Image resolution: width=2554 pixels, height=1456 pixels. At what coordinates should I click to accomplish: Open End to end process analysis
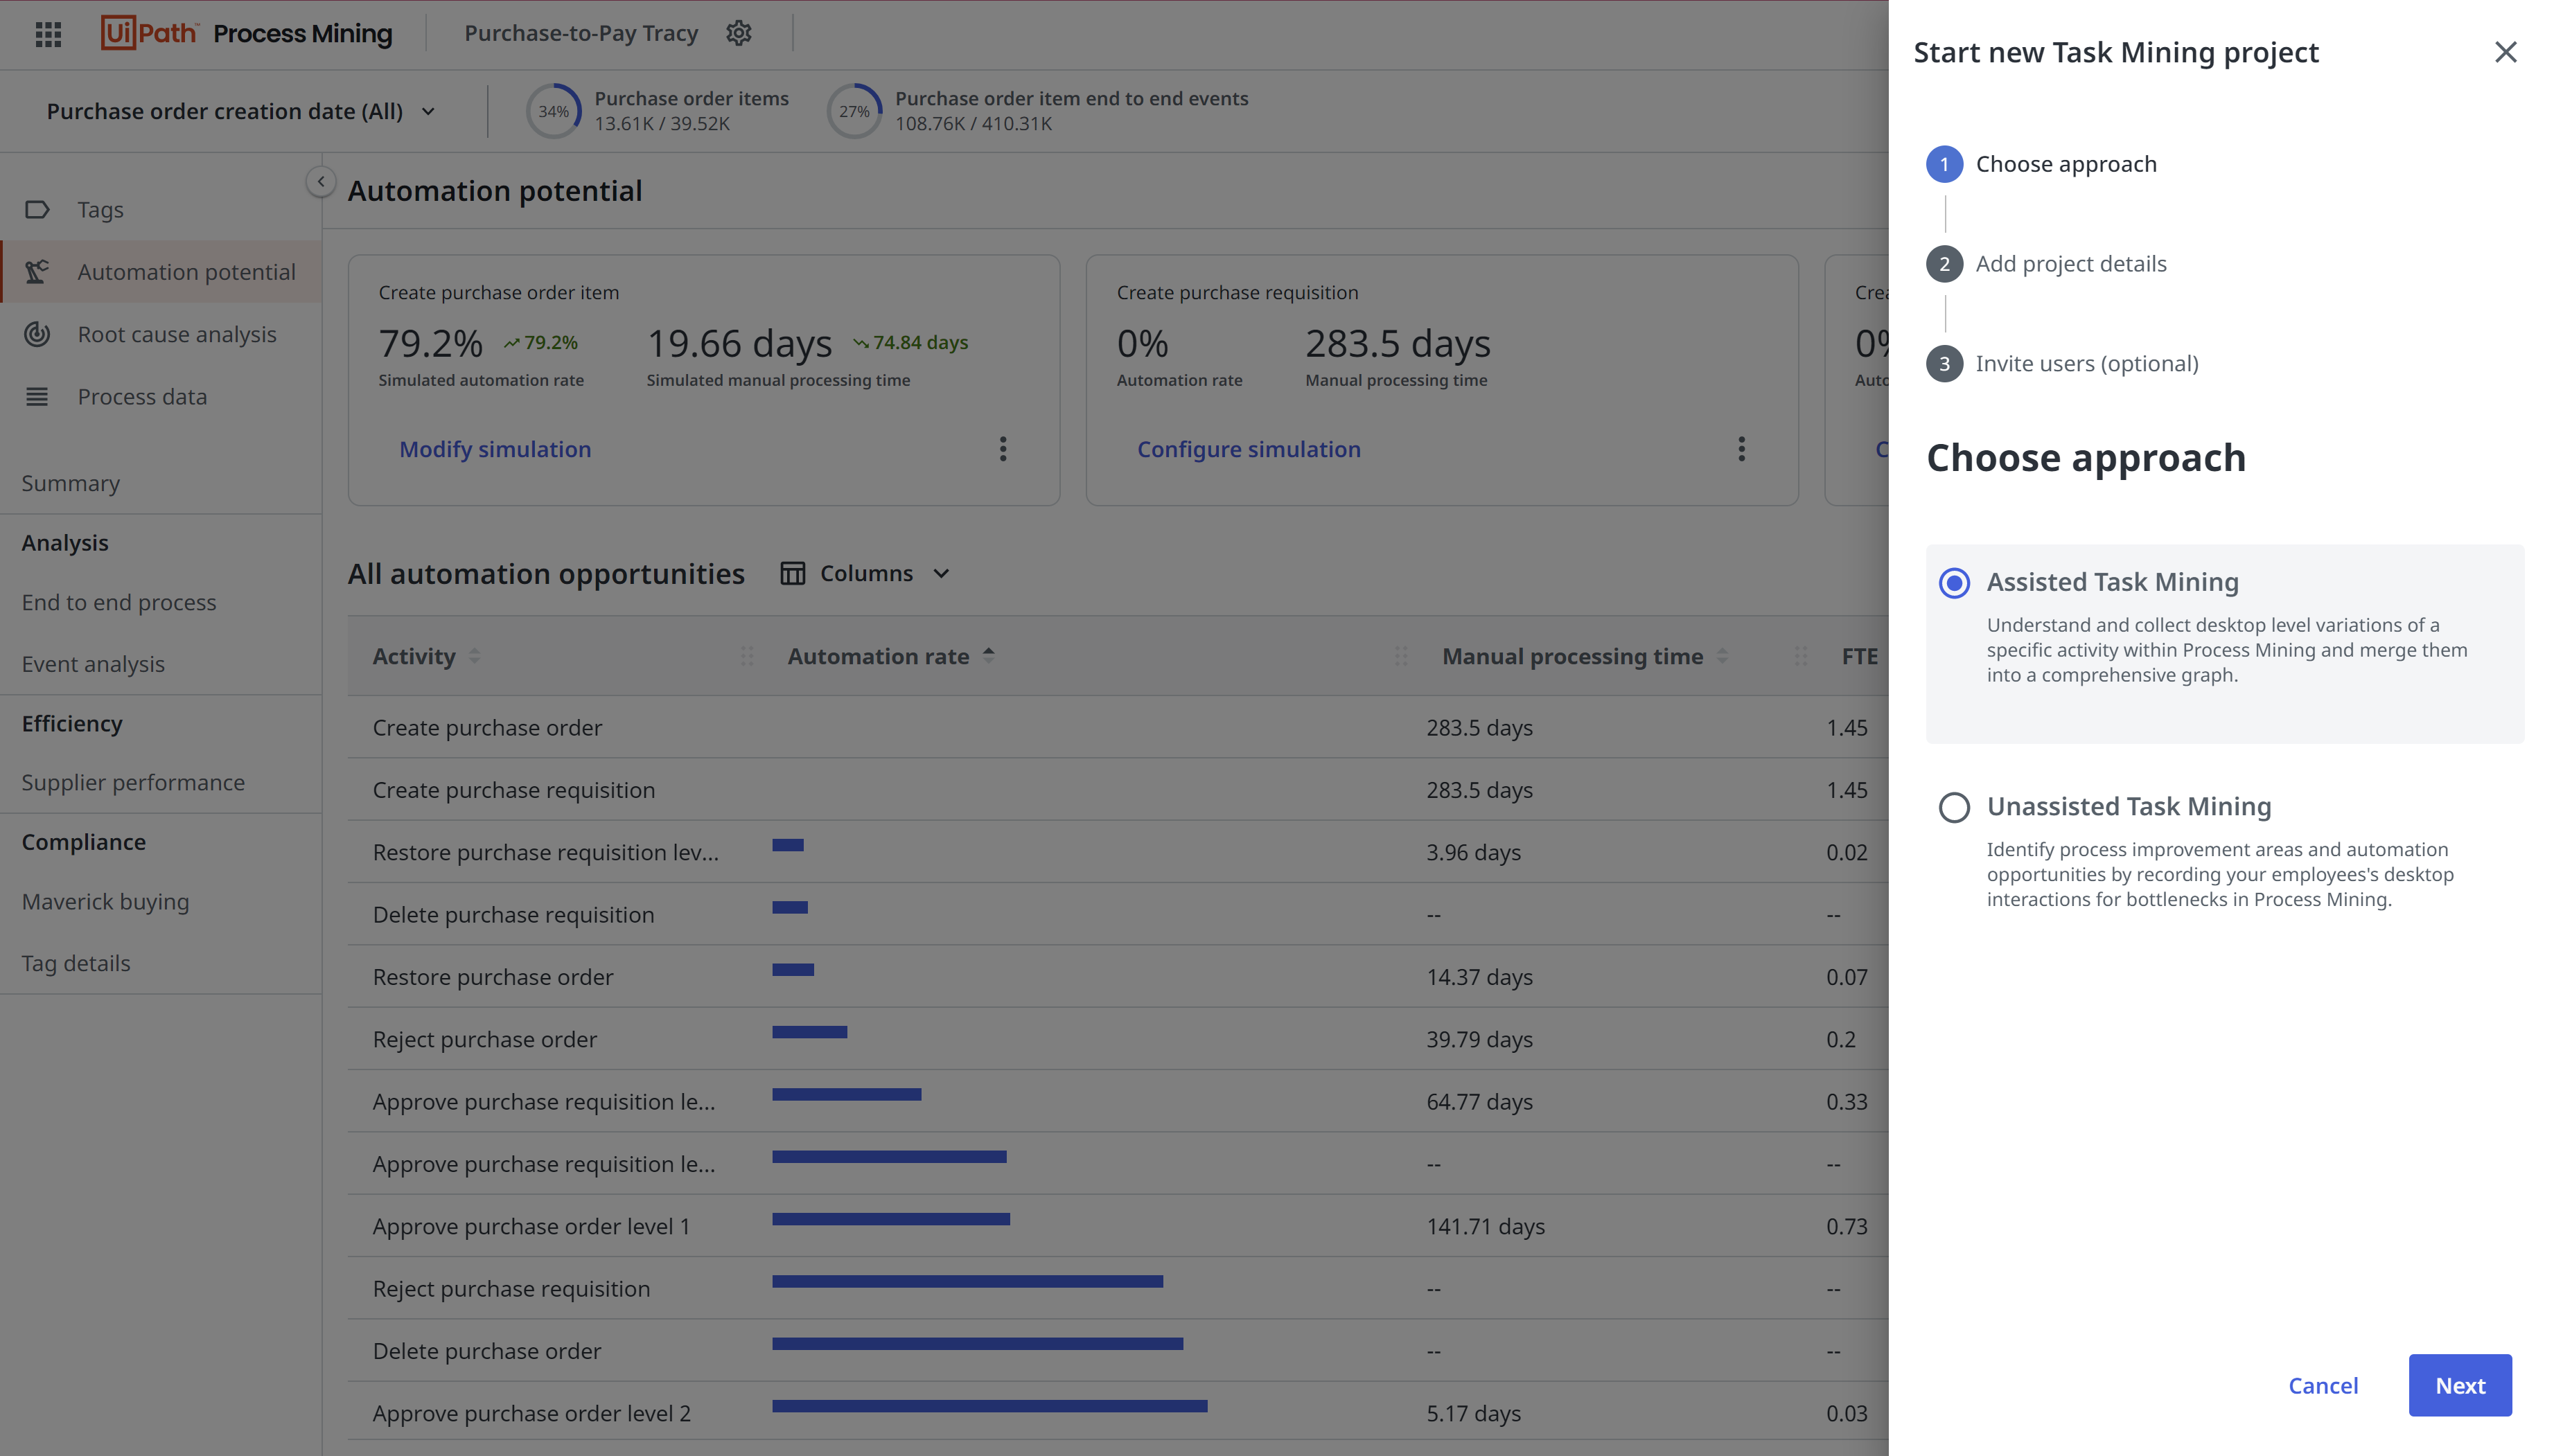click(119, 602)
